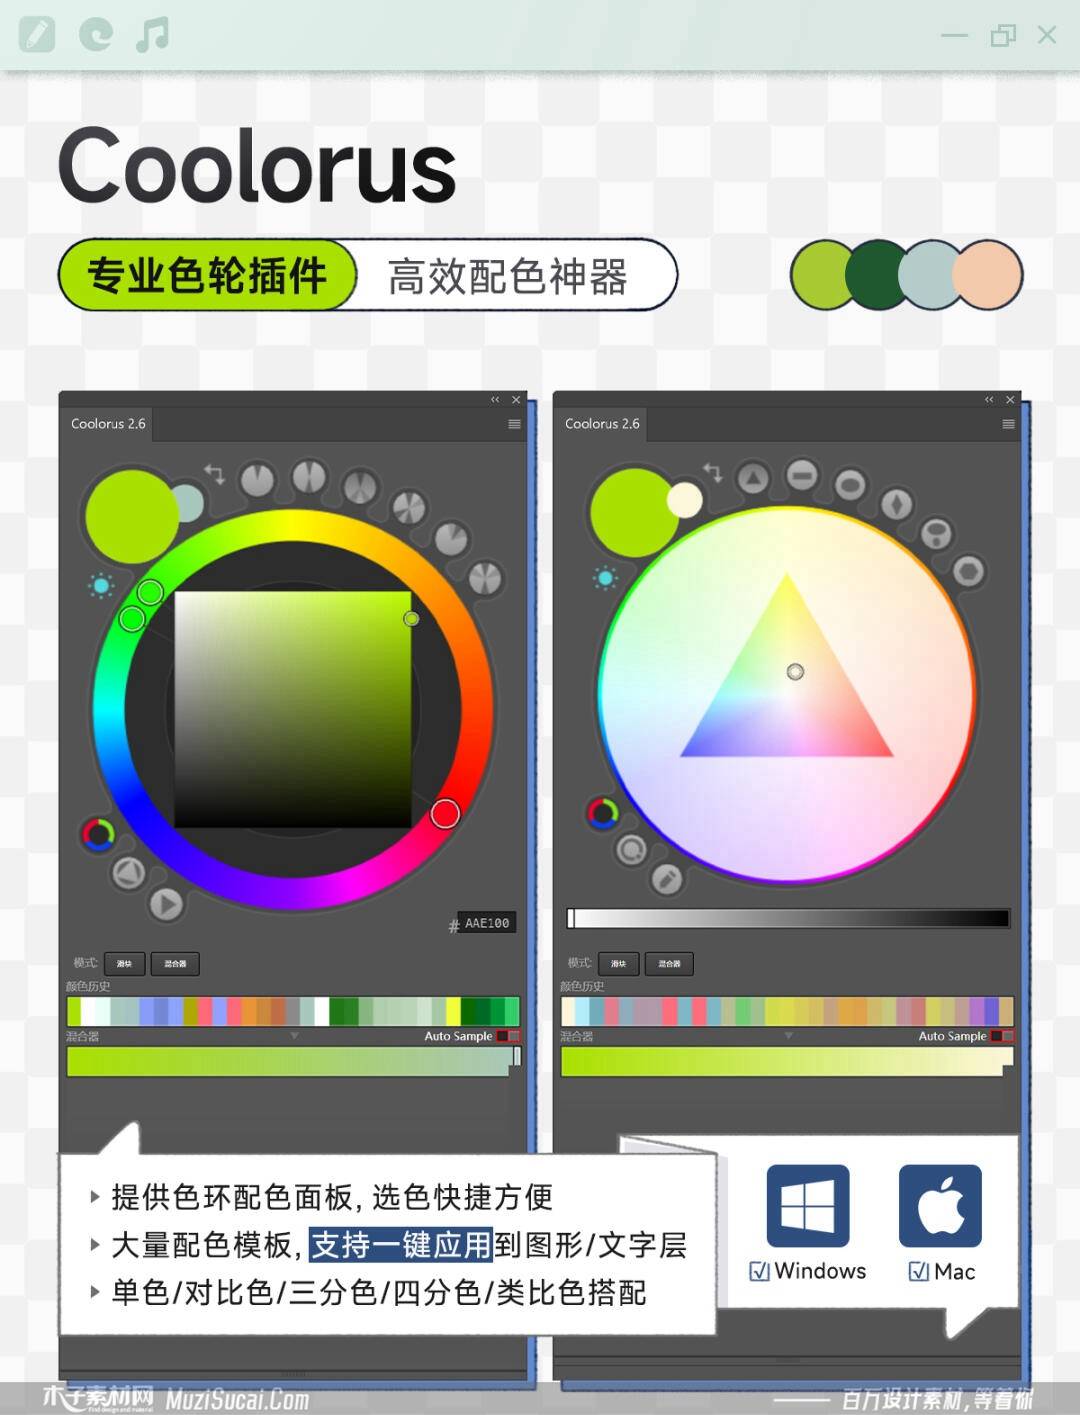Click the RGB color ring icon in left panel

pyautogui.click(x=97, y=834)
